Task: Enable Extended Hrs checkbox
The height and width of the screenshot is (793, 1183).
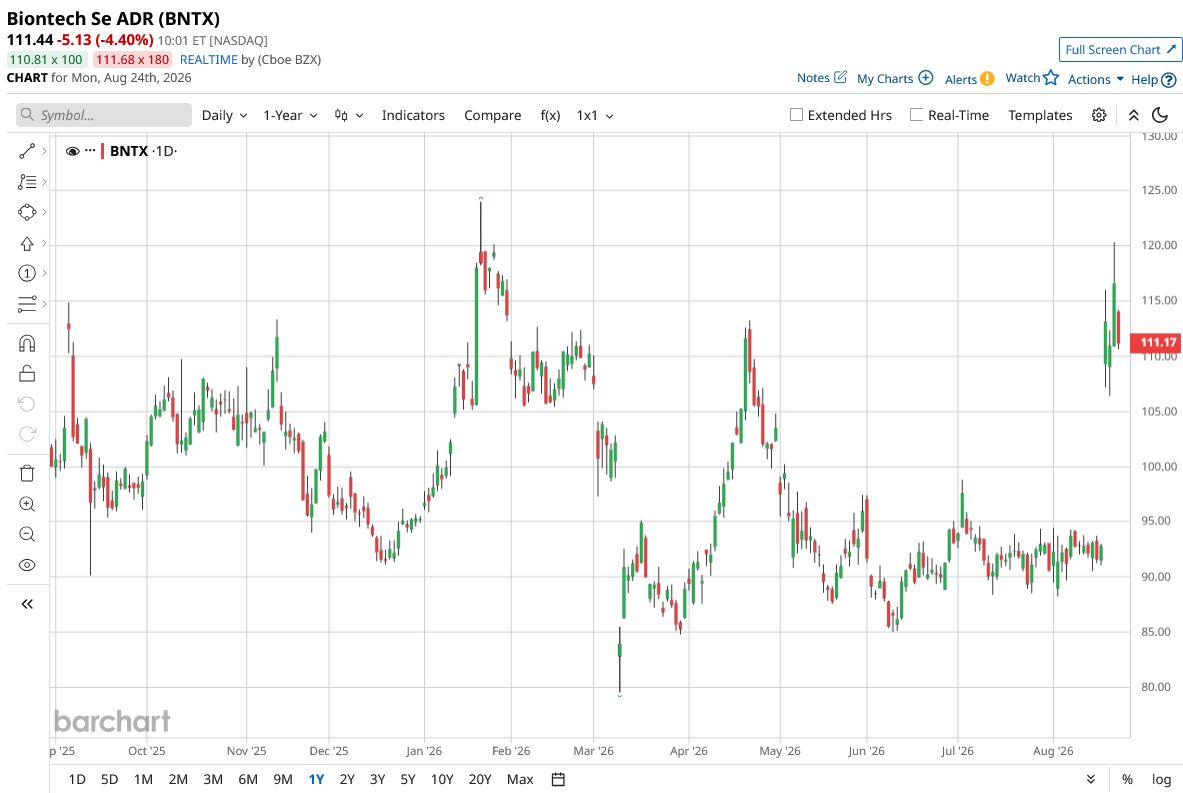Action: 796,115
